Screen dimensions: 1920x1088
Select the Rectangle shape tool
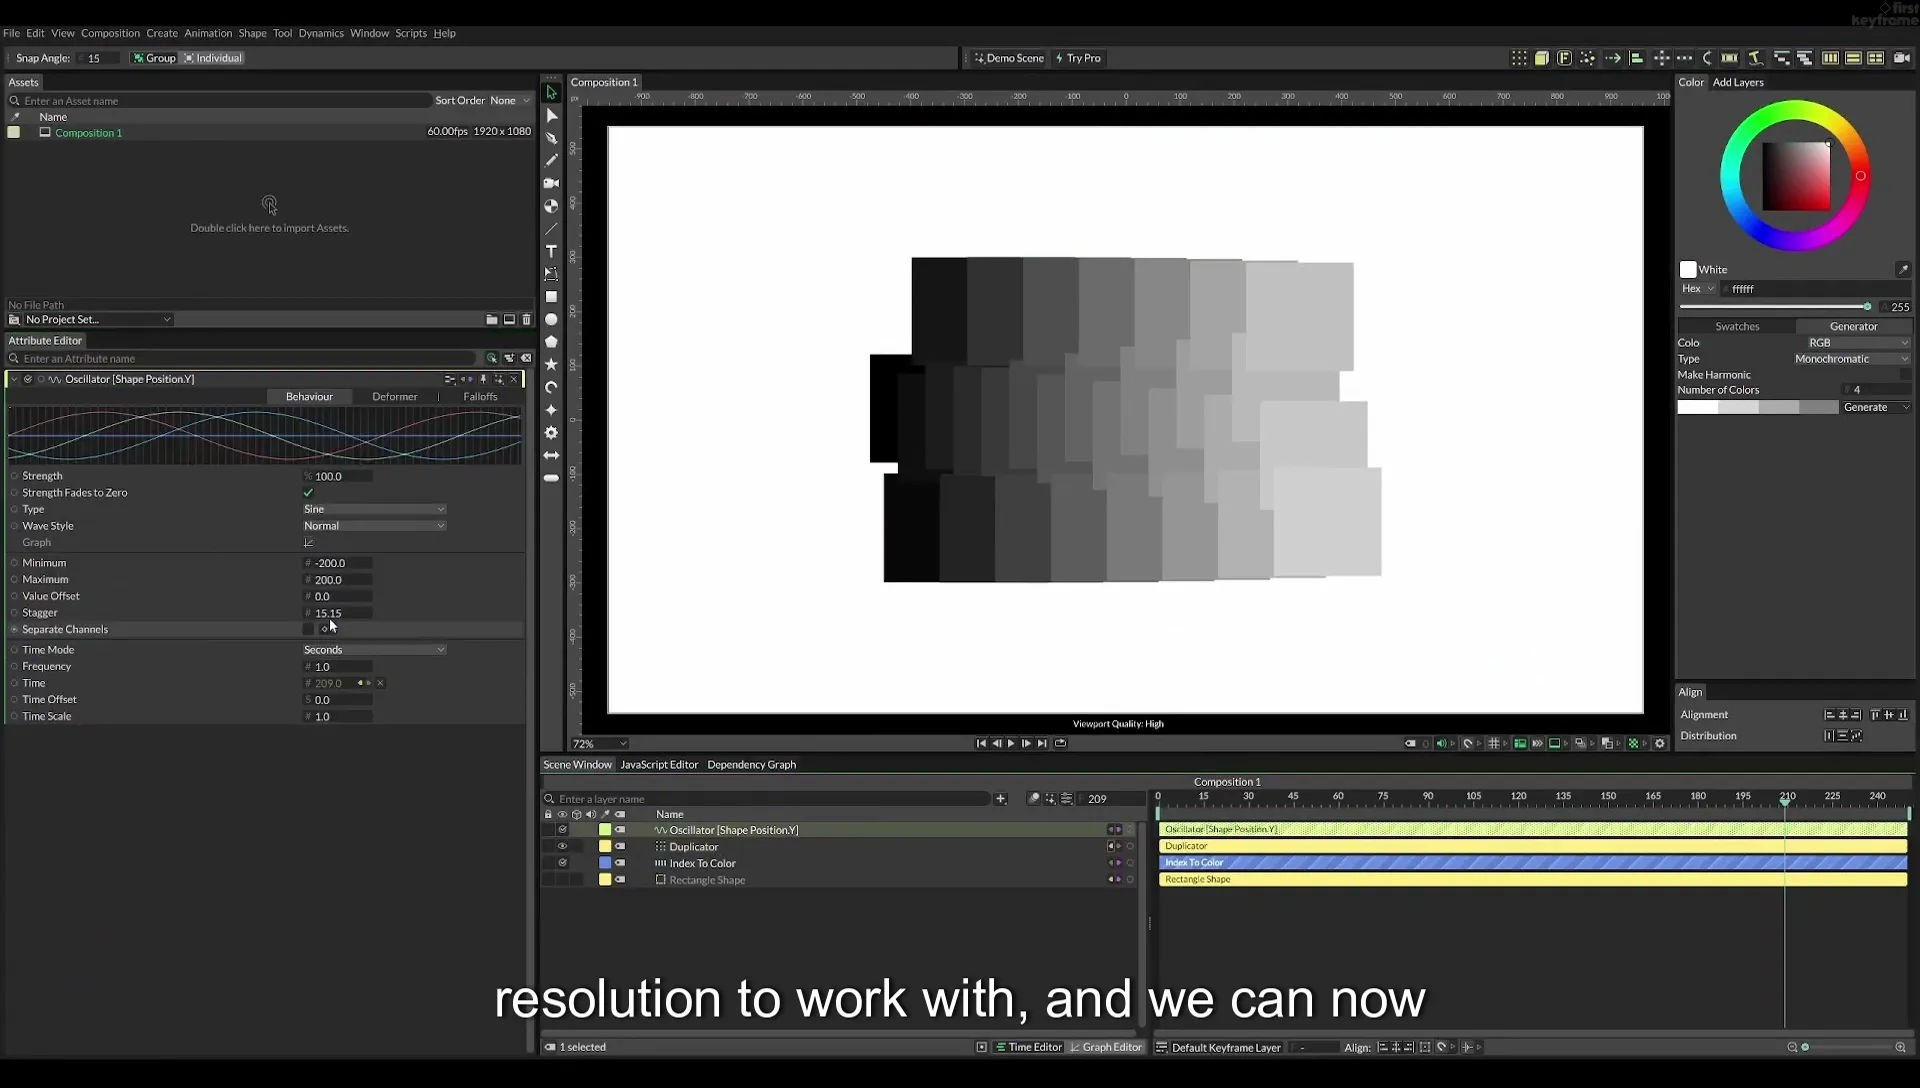[551, 297]
